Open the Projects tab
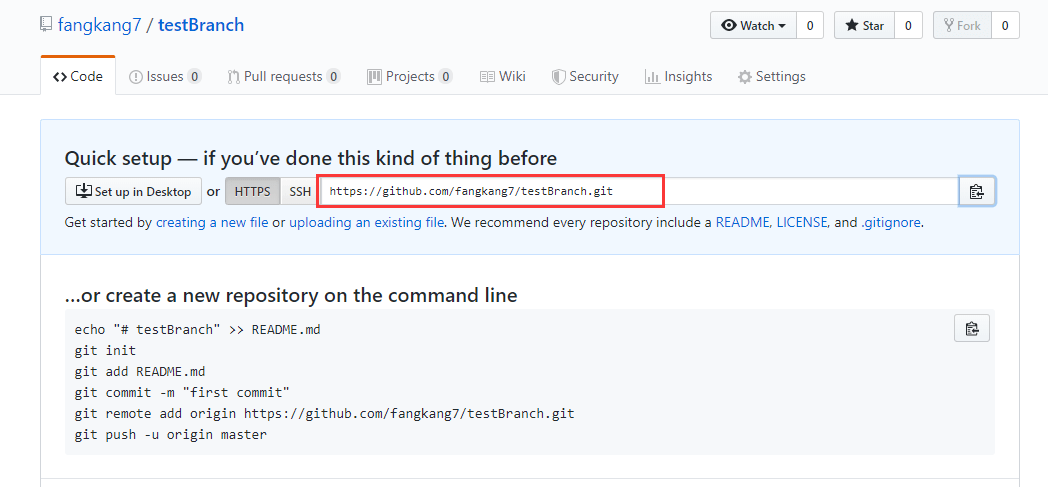The image size is (1048, 487). point(409,76)
